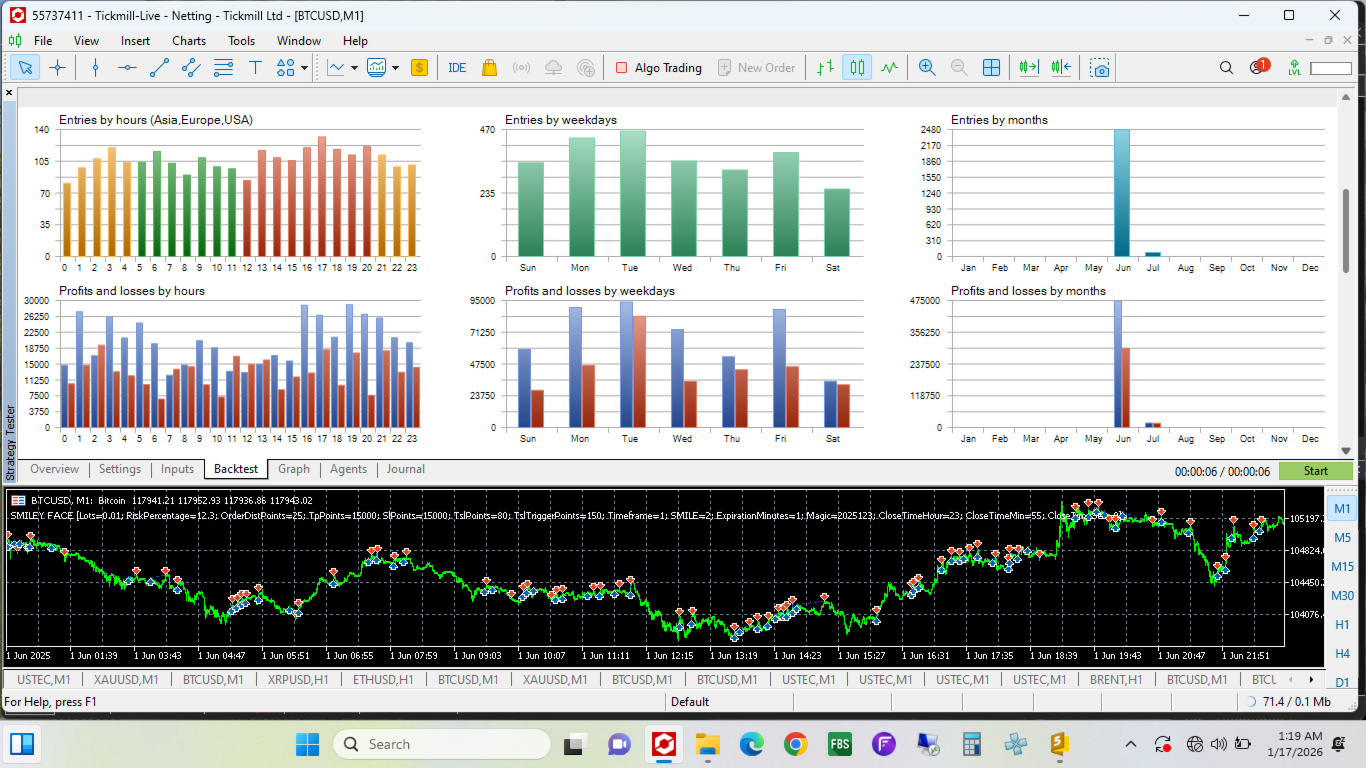Screen dimensions: 1366x768
Task: Tile the chart windows
Action: (x=991, y=67)
